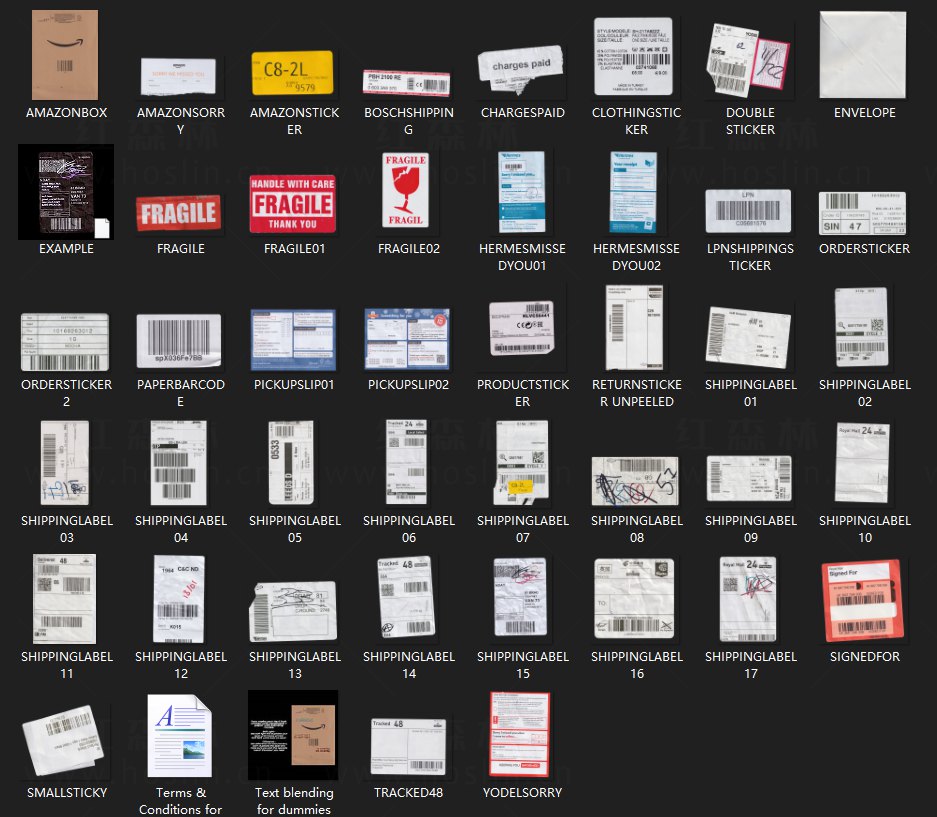Viewport: 937px width, 817px height.
Task: Select the SHIPPINGLABEL16 file icon
Action: pos(634,598)
